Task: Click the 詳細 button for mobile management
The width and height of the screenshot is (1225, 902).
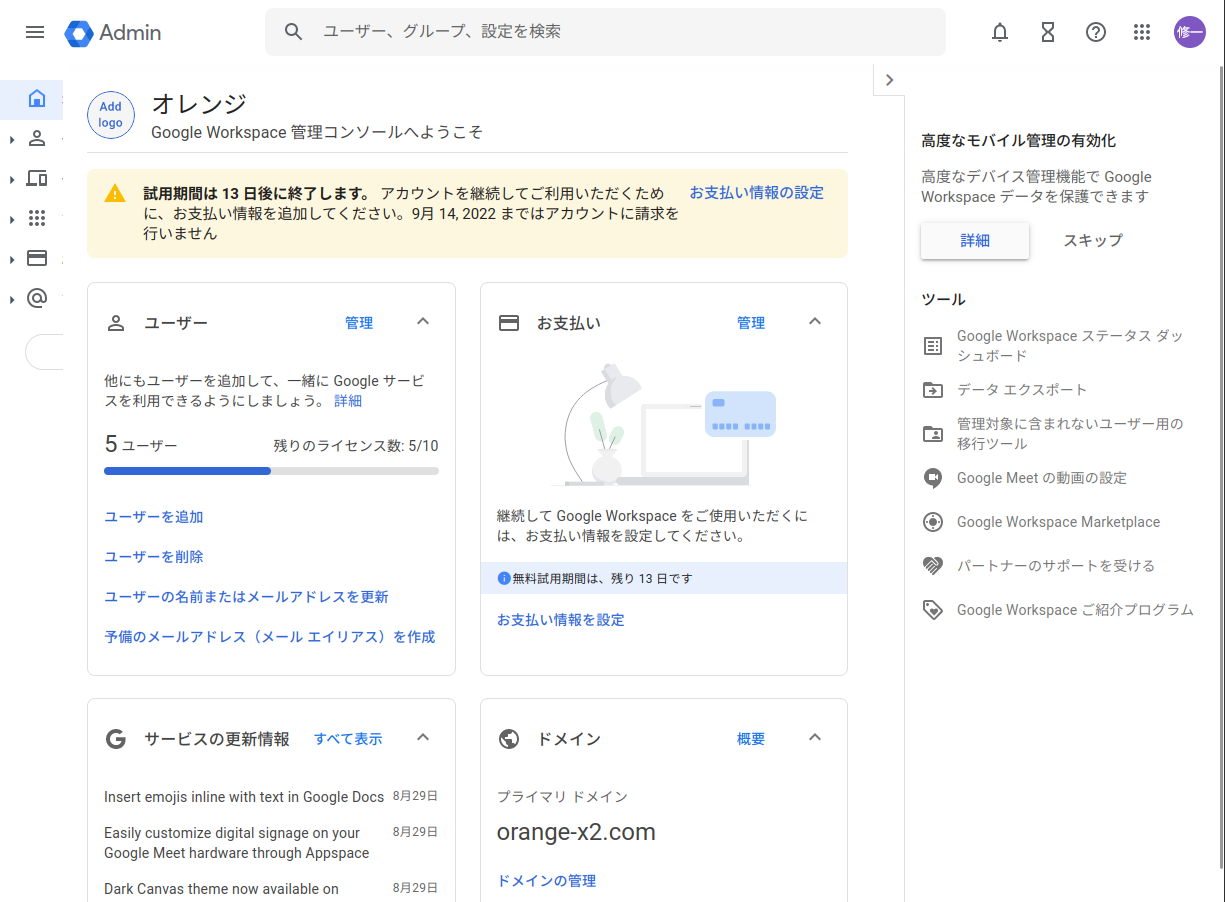Action: point(975,241)
